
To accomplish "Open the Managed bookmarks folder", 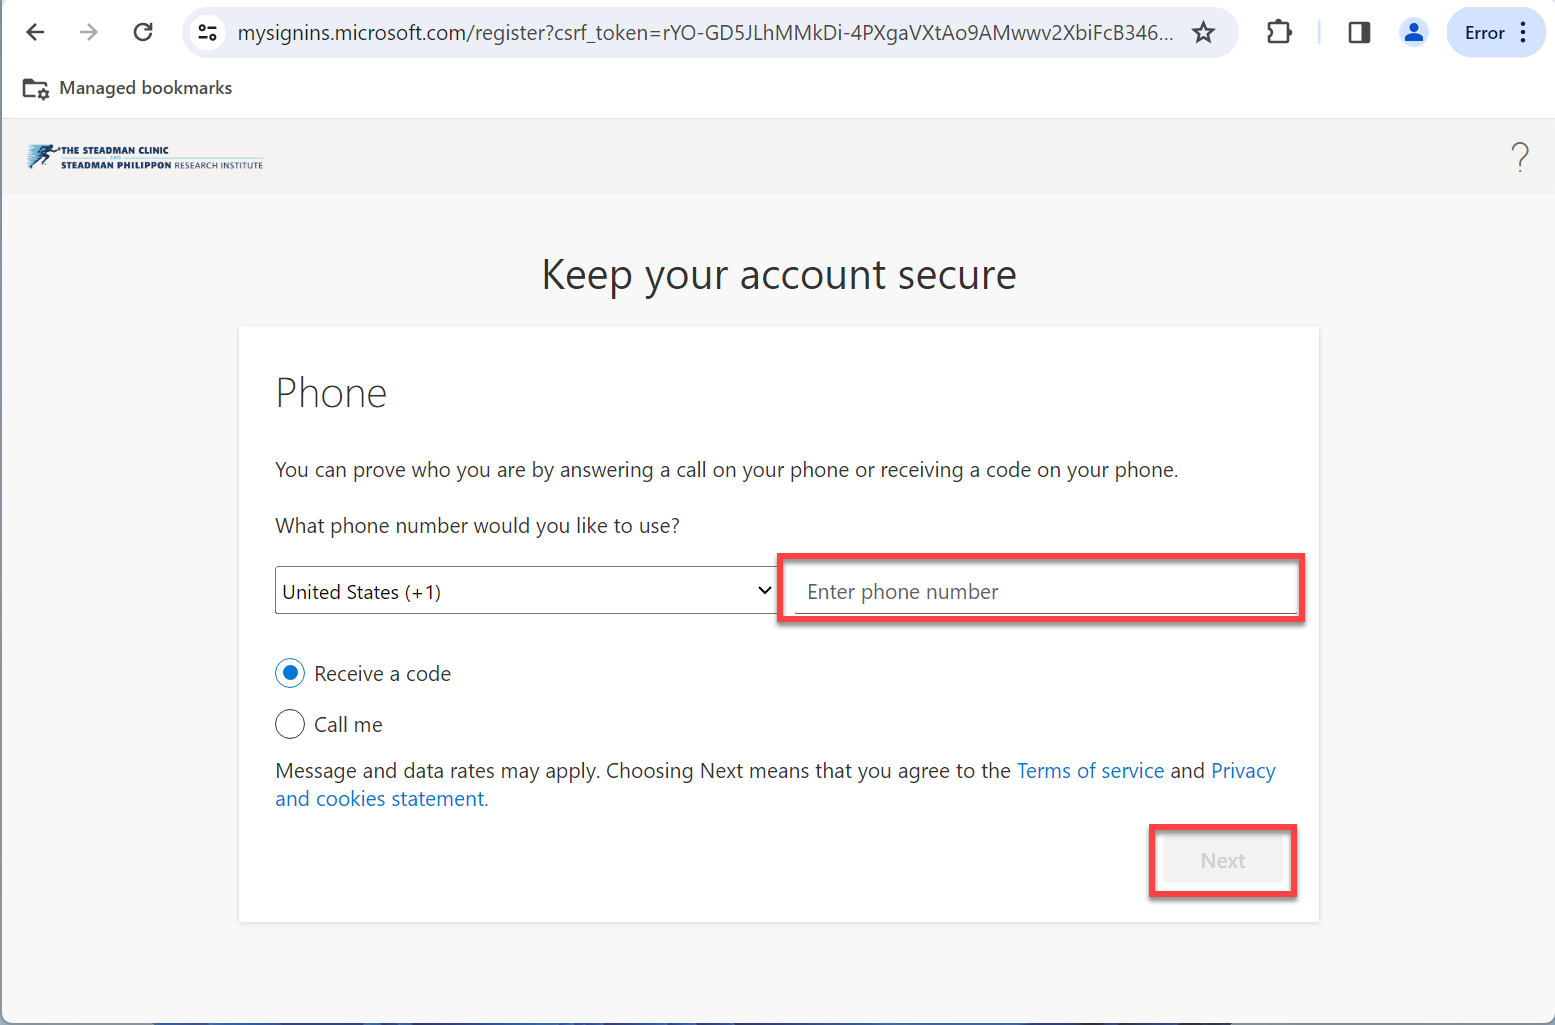I will click(x=127, y=88).
